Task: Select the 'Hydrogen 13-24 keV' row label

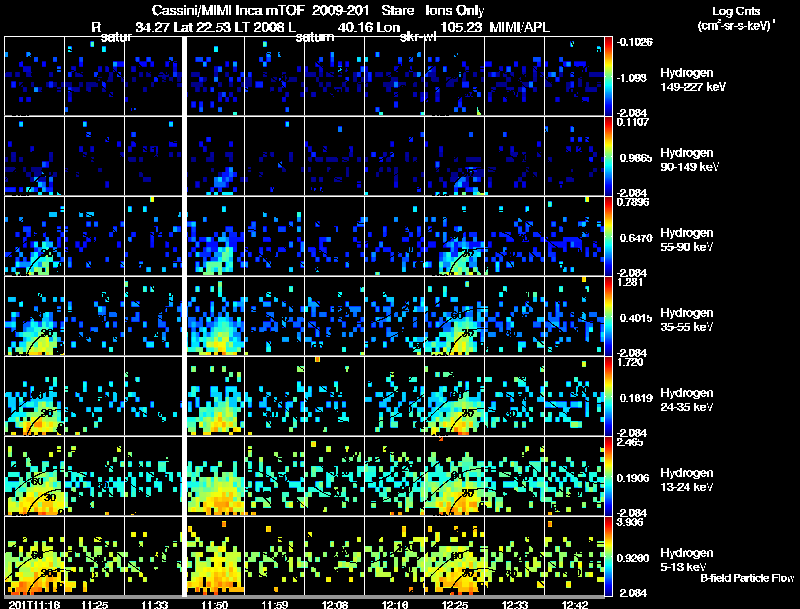Action: click(687, 480)
